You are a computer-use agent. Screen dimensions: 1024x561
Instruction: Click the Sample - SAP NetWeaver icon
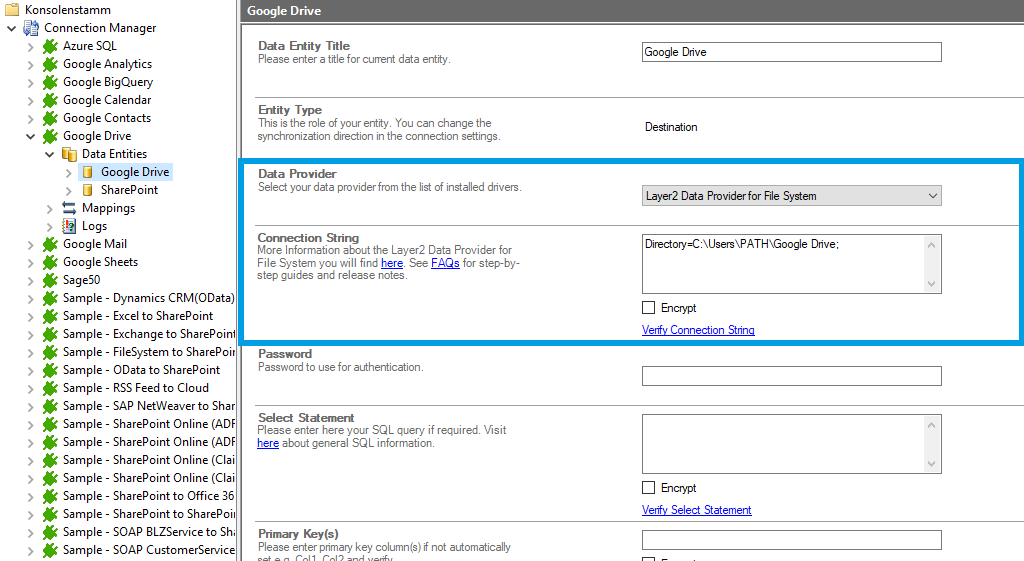[50, 406]
